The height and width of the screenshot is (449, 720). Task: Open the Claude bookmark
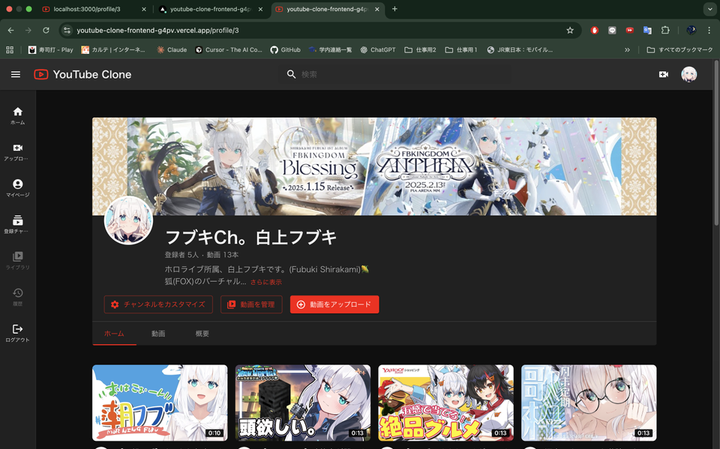(172, 50)
